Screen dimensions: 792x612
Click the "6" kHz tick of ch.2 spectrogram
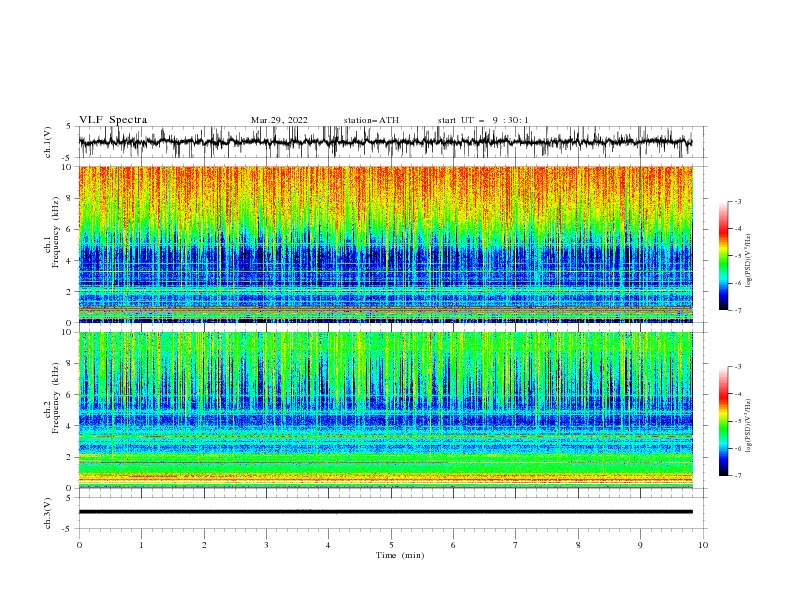[x=70, y=395]
